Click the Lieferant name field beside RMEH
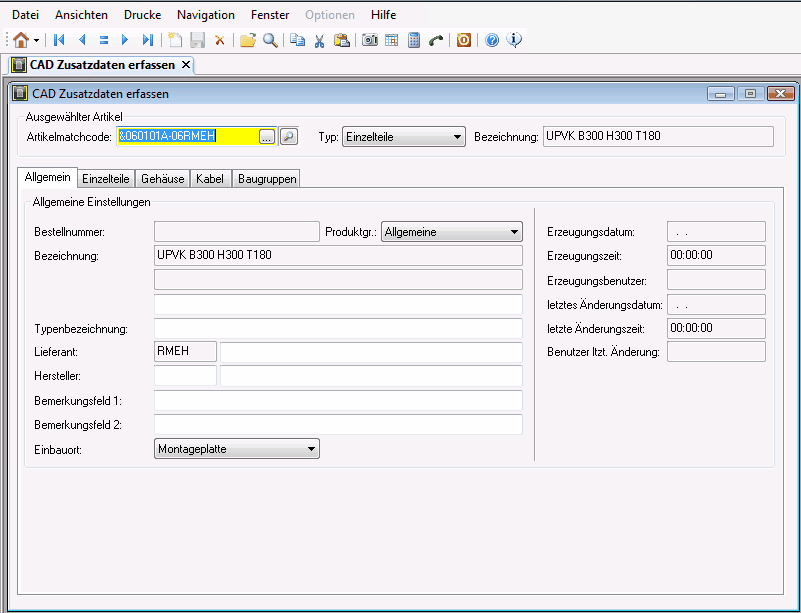This screenshot has height=613, width=801. pyautogui.click(x=371, y=352)
